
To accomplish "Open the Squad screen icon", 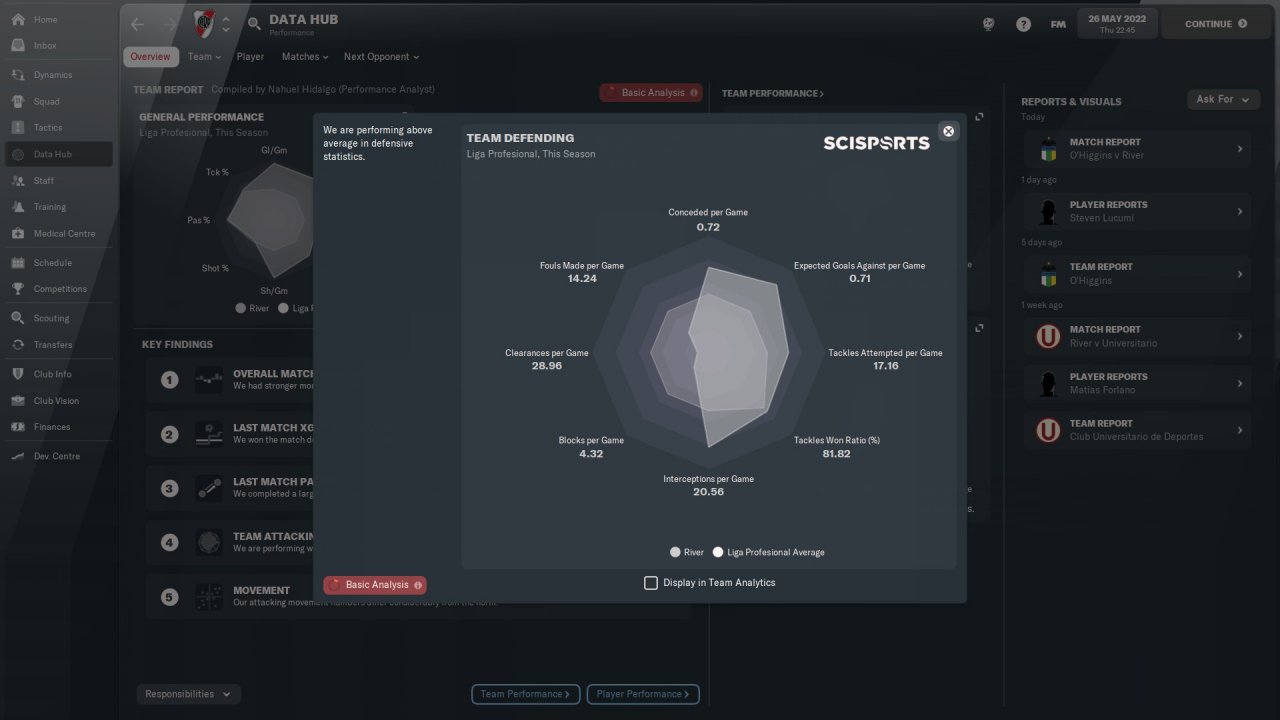I will pyautogui.click(x=18, y=101).
